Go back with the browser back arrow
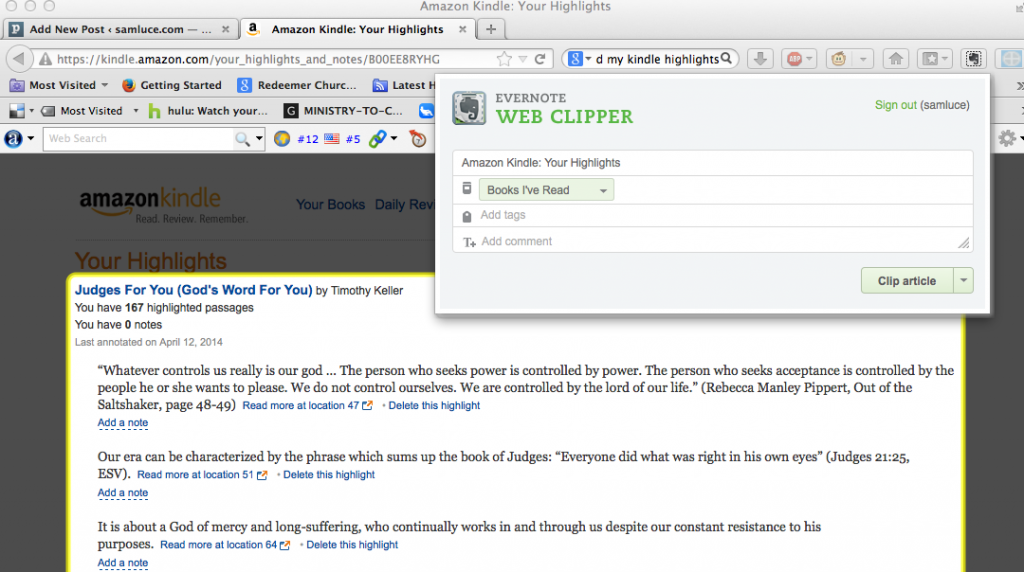Viewport: 1024px width, 572px height. click(x=19, y=59)
